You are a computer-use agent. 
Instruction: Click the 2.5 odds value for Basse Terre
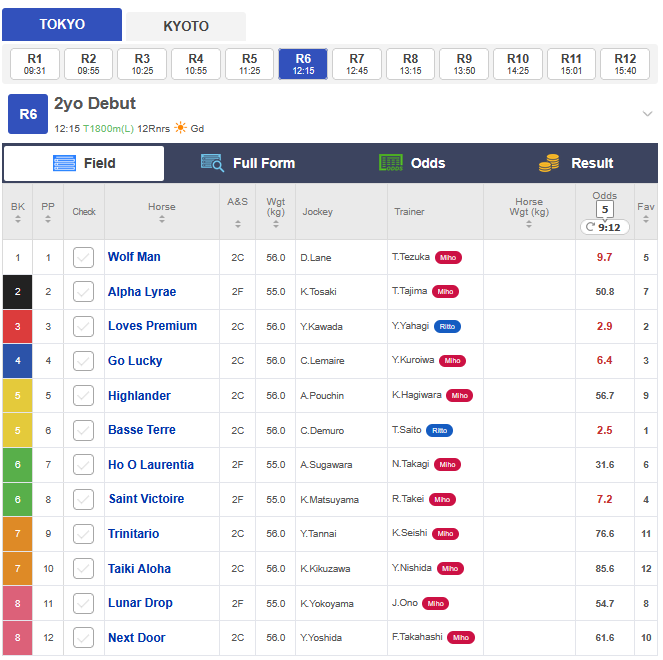tap(604, 430)
